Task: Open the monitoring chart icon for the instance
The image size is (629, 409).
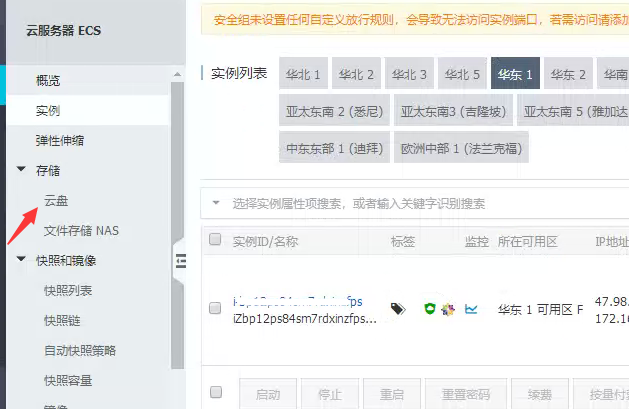Action: point(471,309)
